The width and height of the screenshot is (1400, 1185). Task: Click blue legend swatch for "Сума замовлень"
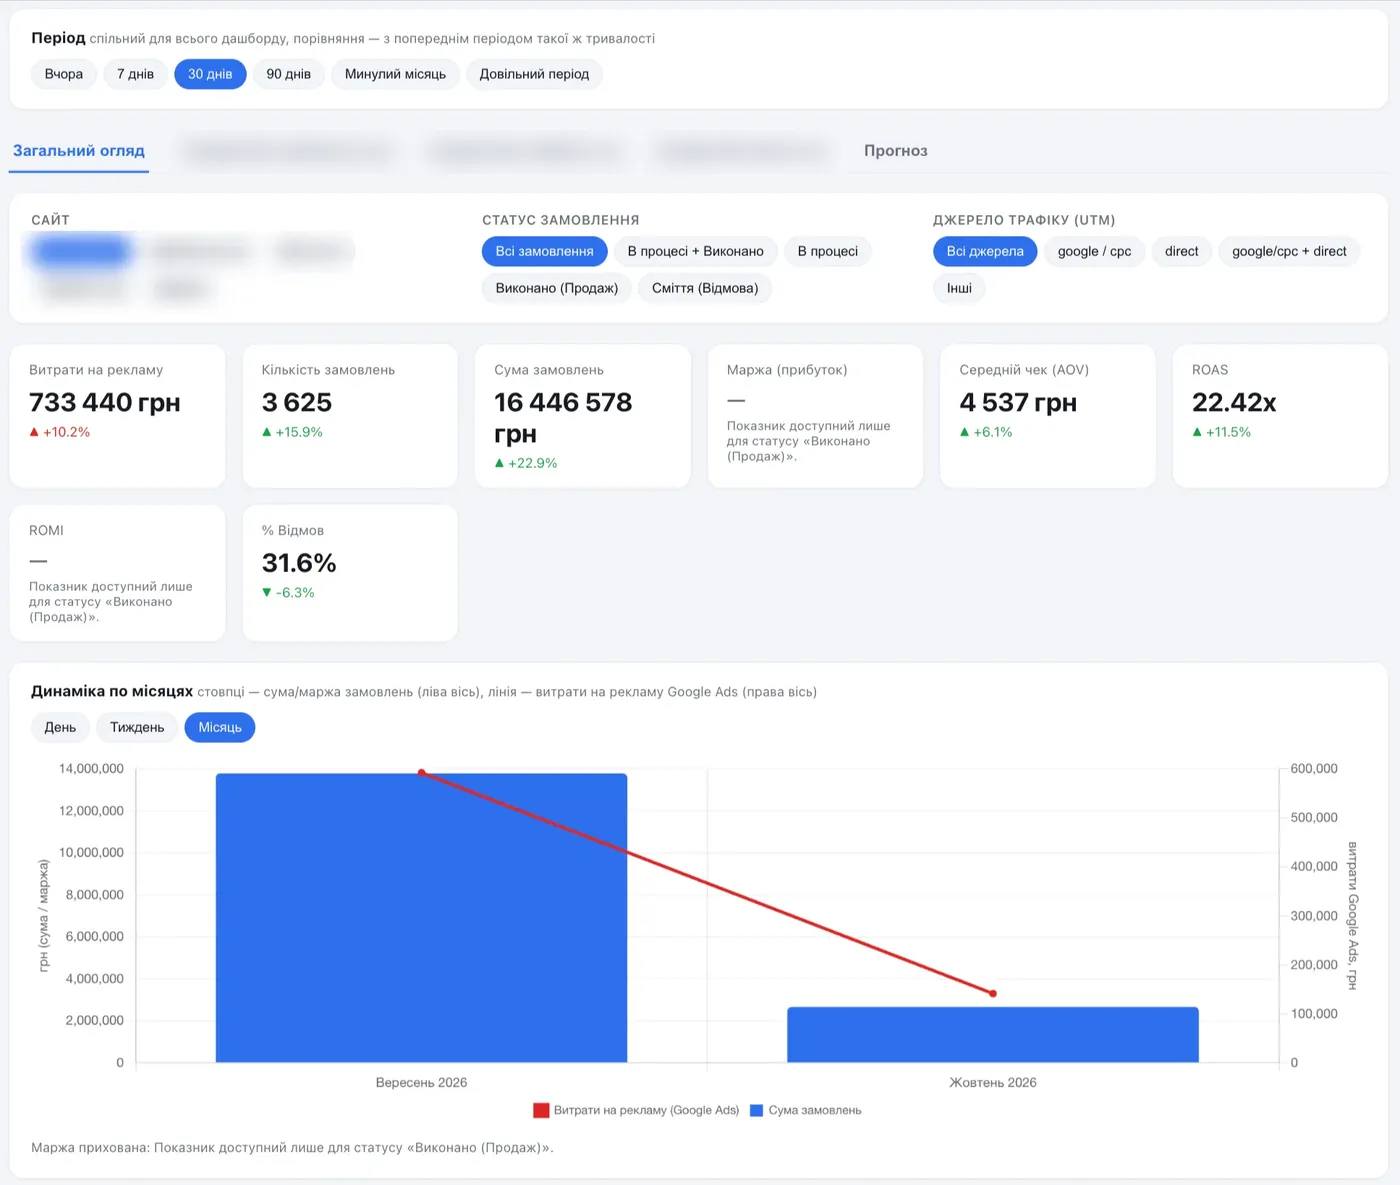757,1110
